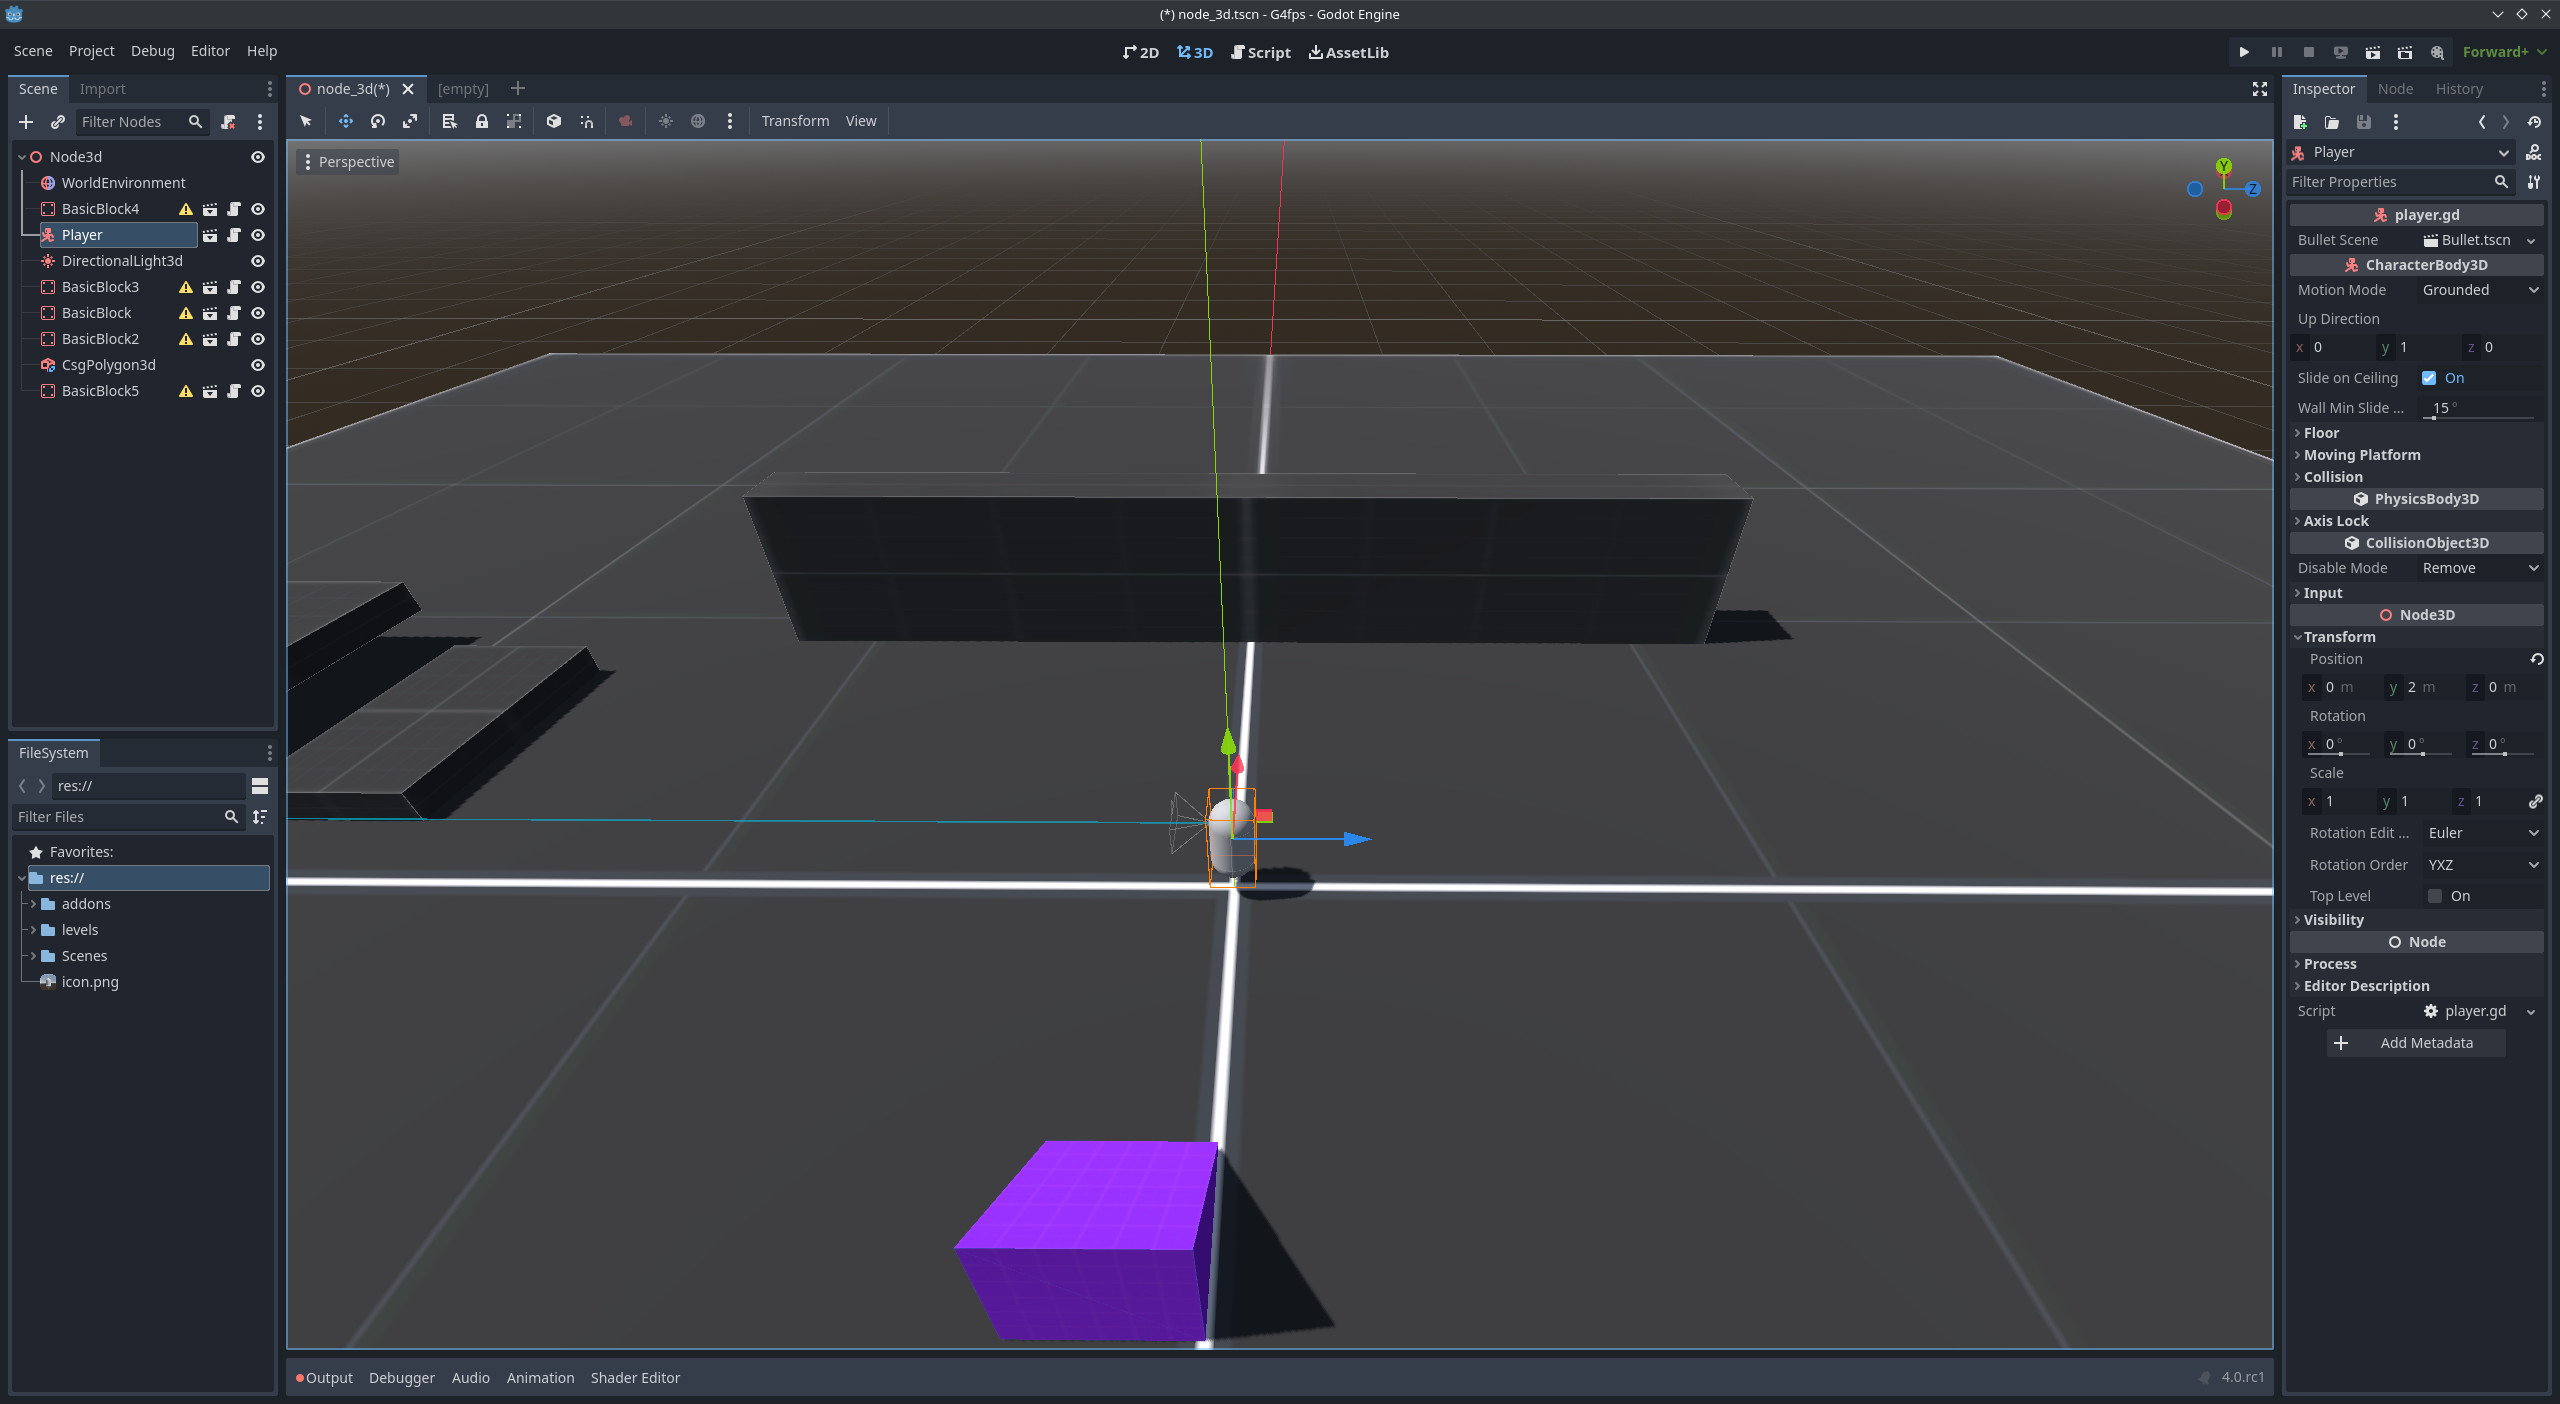
Task: Select the Move tool in the 3D viewport
Action: [345, 121]
